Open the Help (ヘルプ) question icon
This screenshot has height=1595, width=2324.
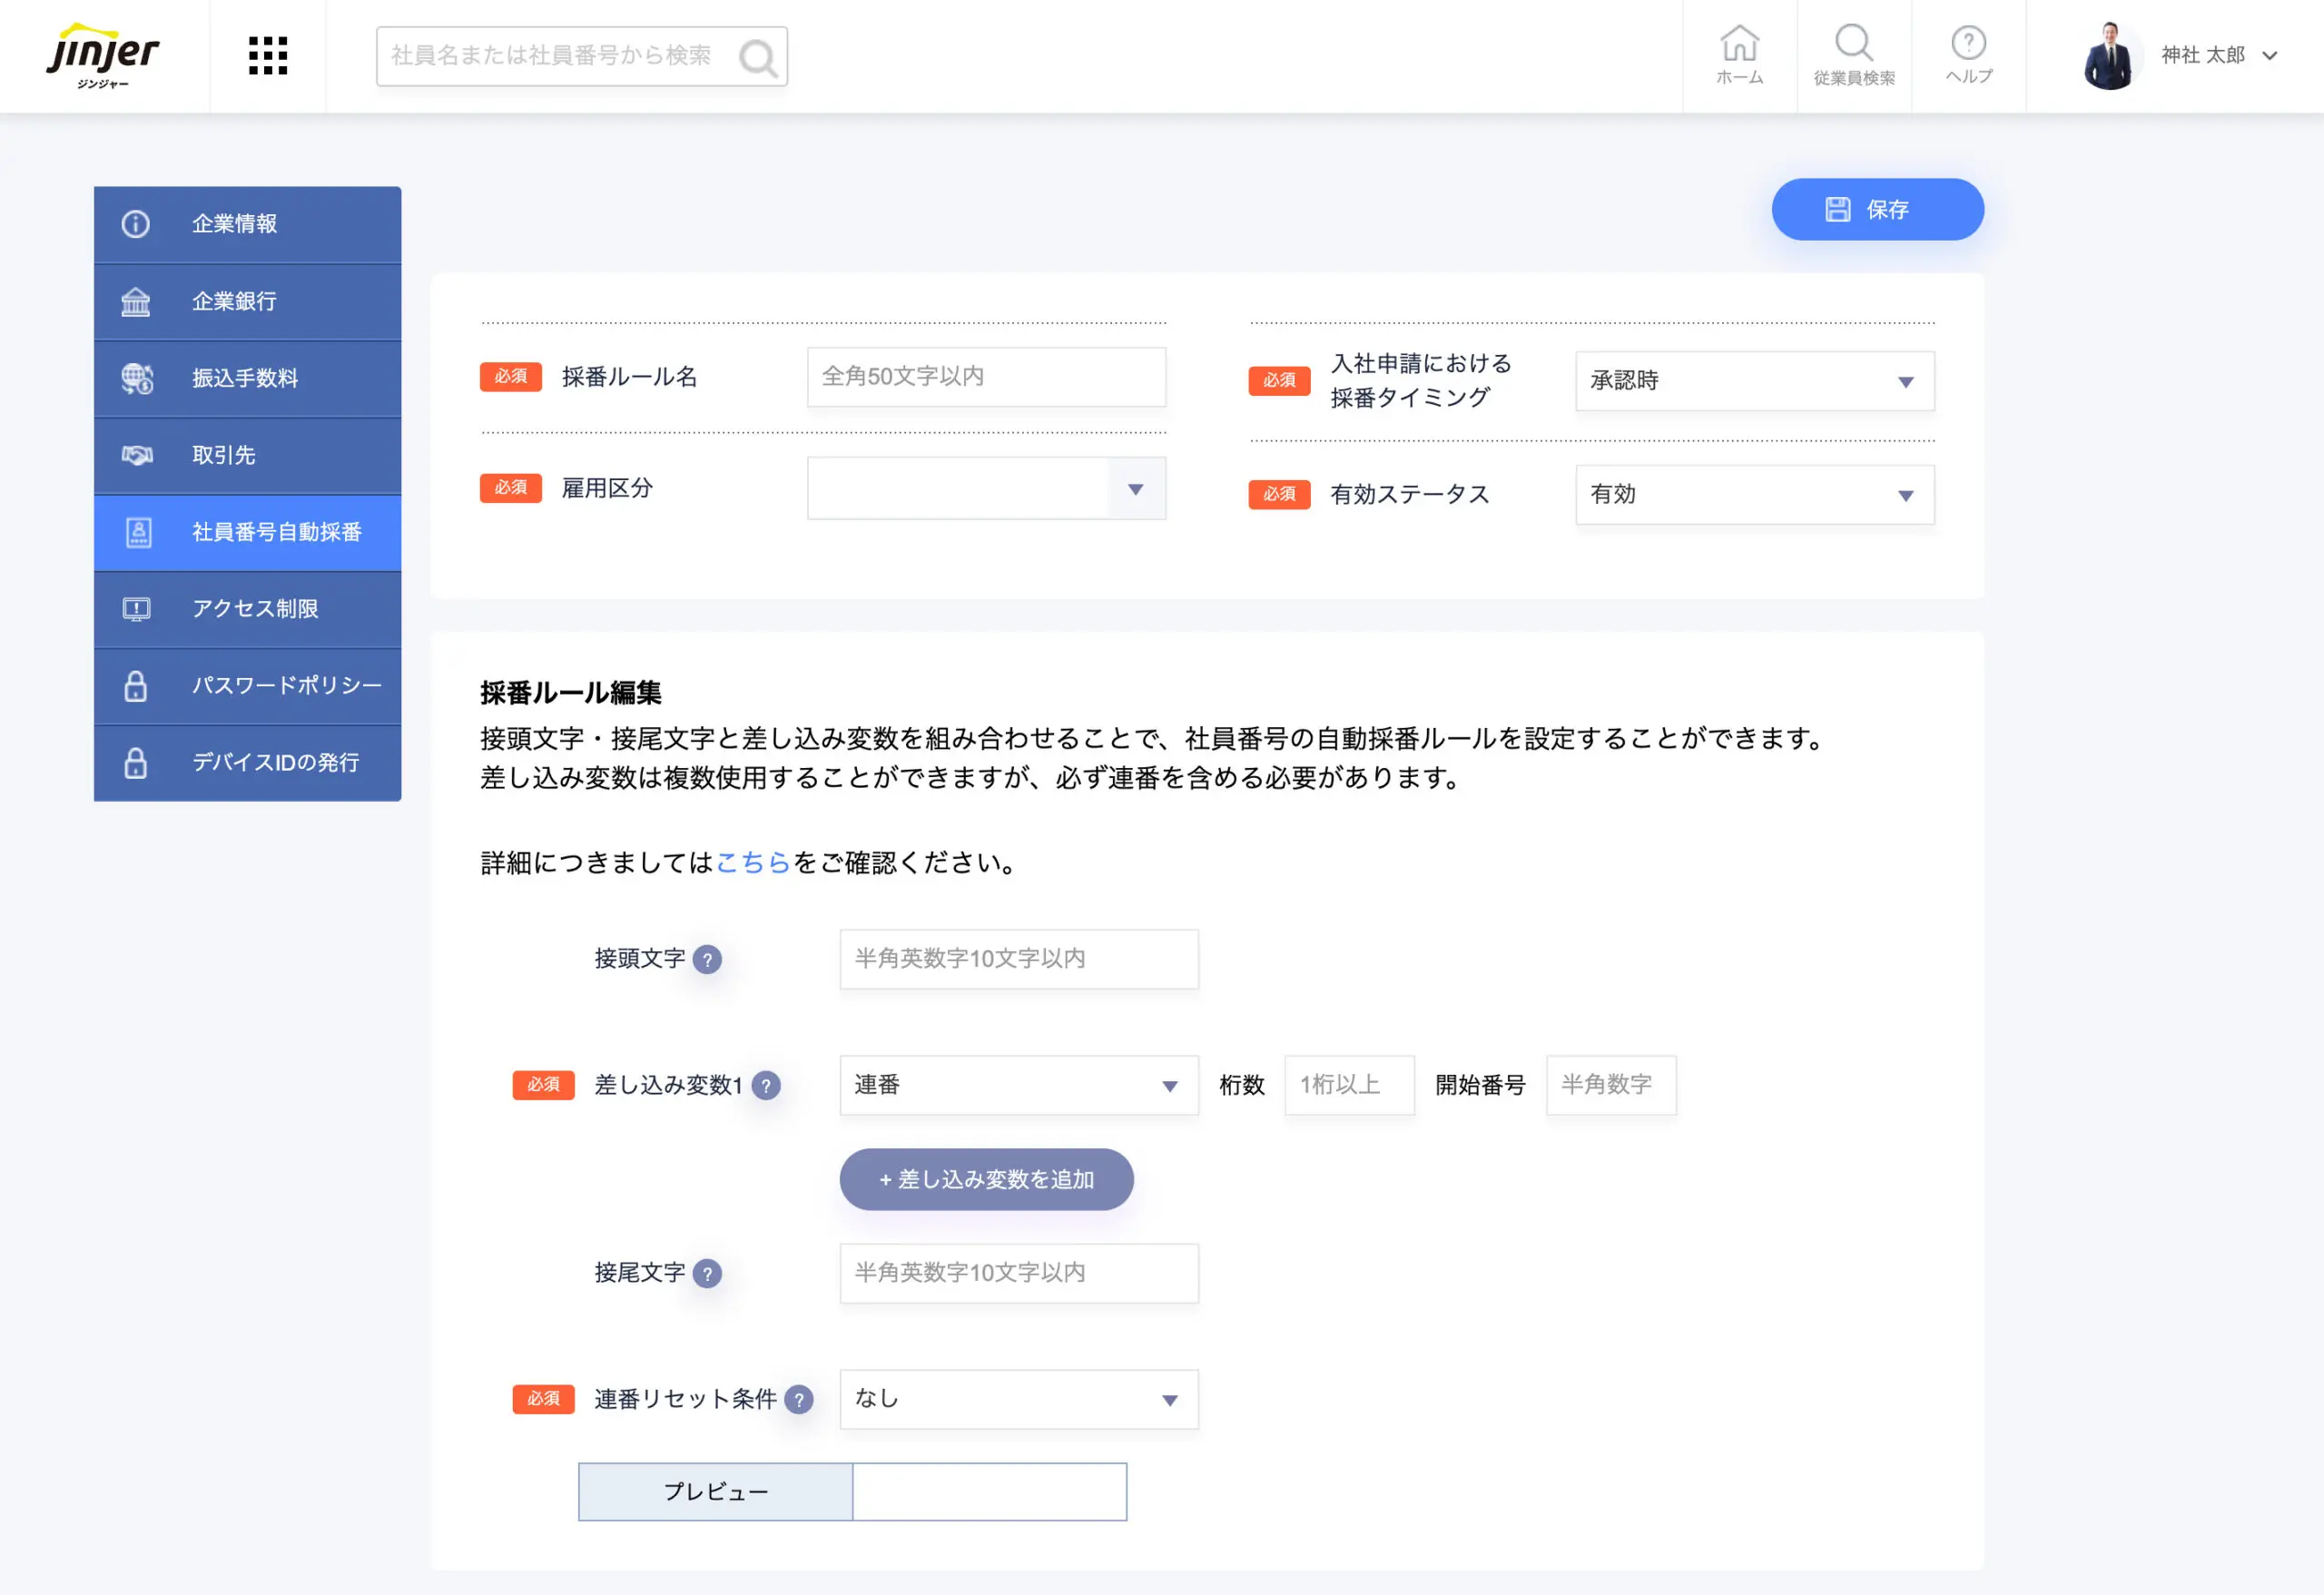[x=1968, y=55]
